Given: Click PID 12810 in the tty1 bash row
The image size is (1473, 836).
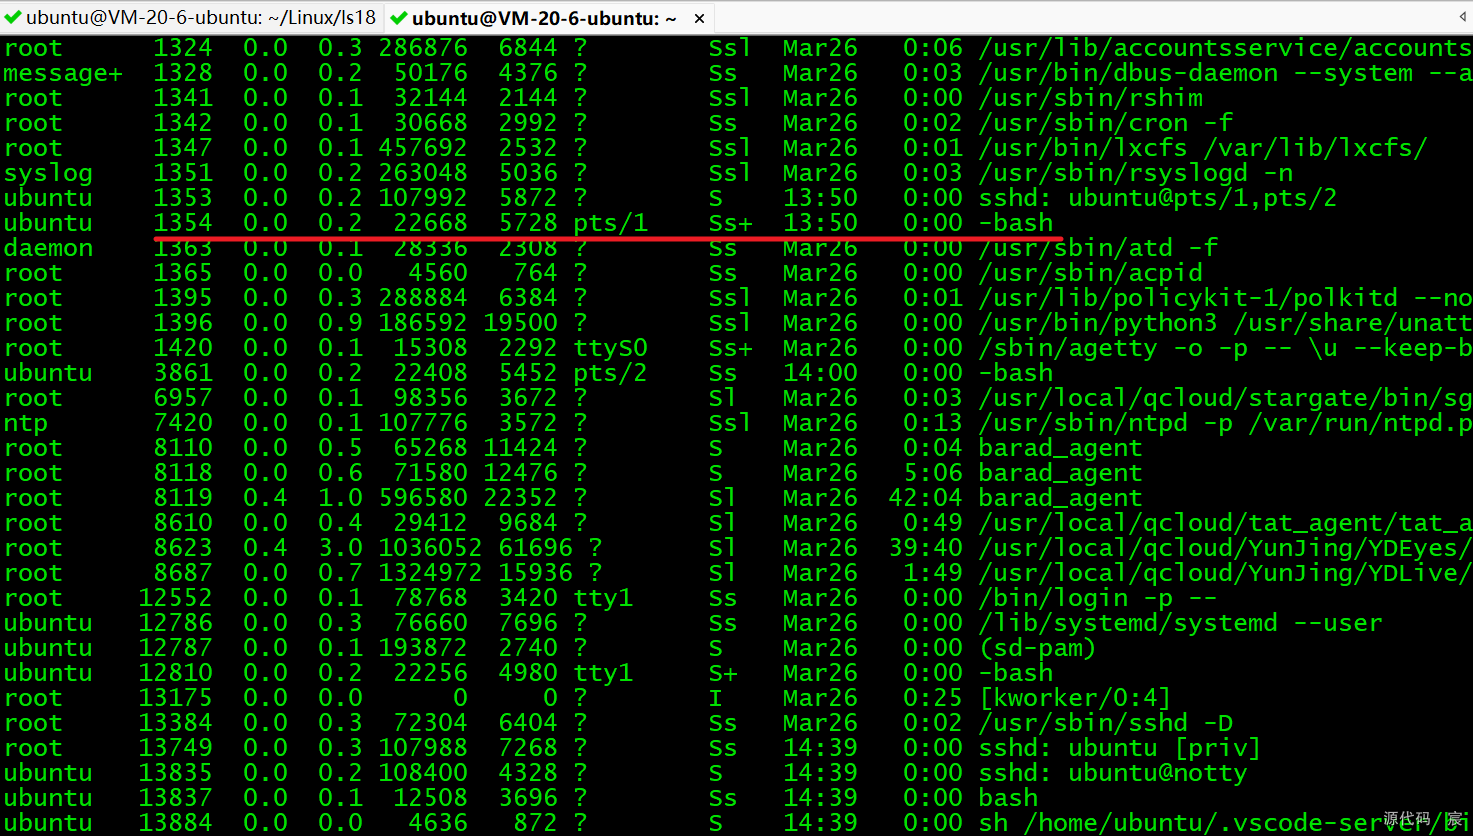Looking at the screenshot, I should pos(176,673).
